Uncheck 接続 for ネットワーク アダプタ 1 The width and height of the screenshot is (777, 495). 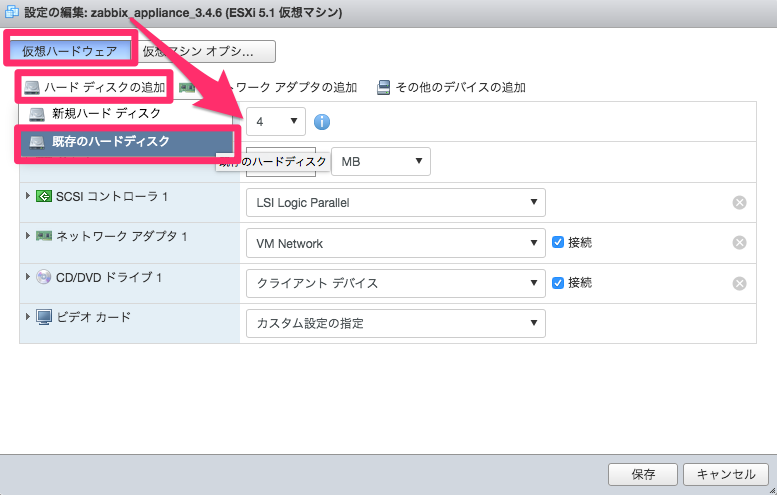558,242
